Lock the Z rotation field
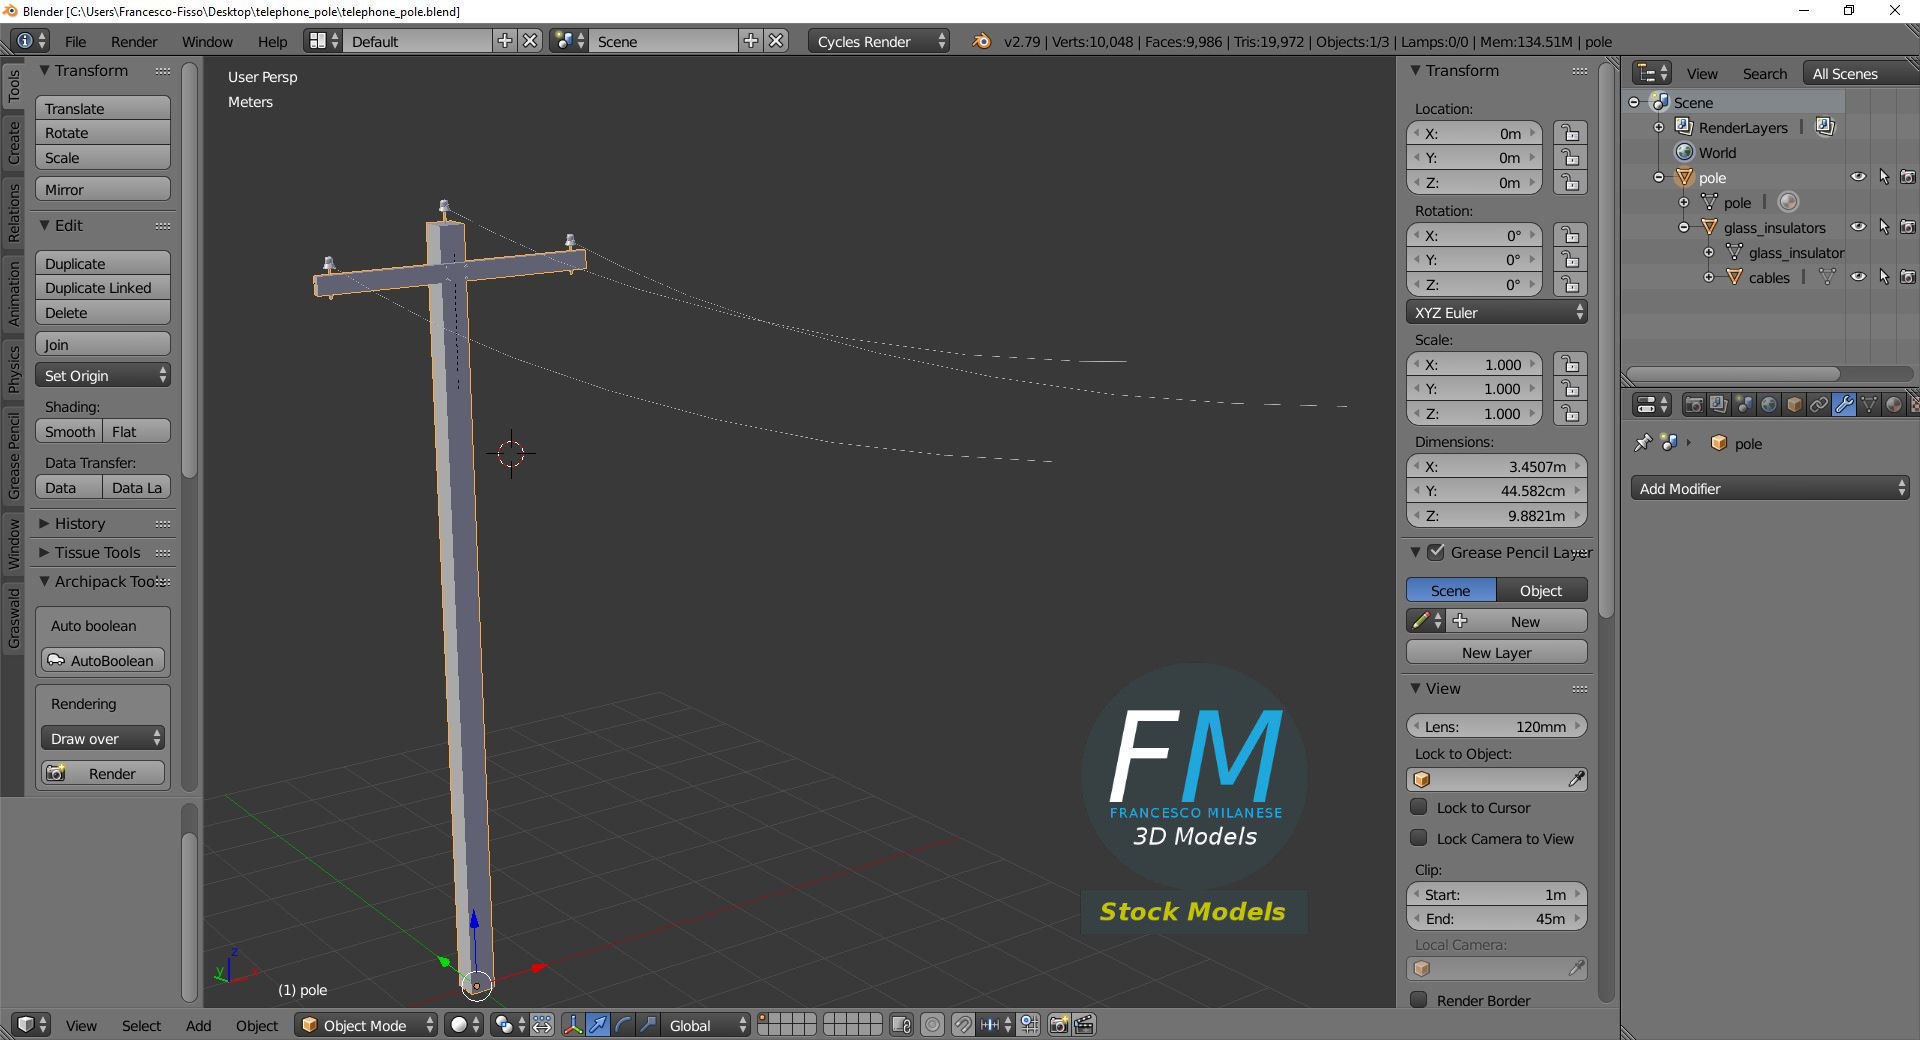1920x1040 pixels. [1571, 284]
